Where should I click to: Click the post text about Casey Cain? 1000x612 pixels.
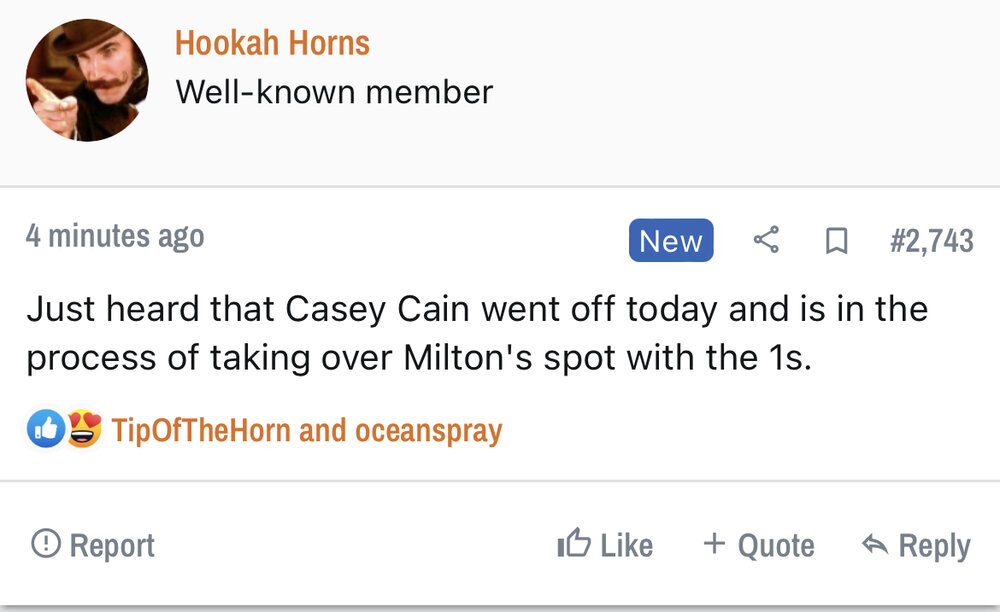click(477, 333)
